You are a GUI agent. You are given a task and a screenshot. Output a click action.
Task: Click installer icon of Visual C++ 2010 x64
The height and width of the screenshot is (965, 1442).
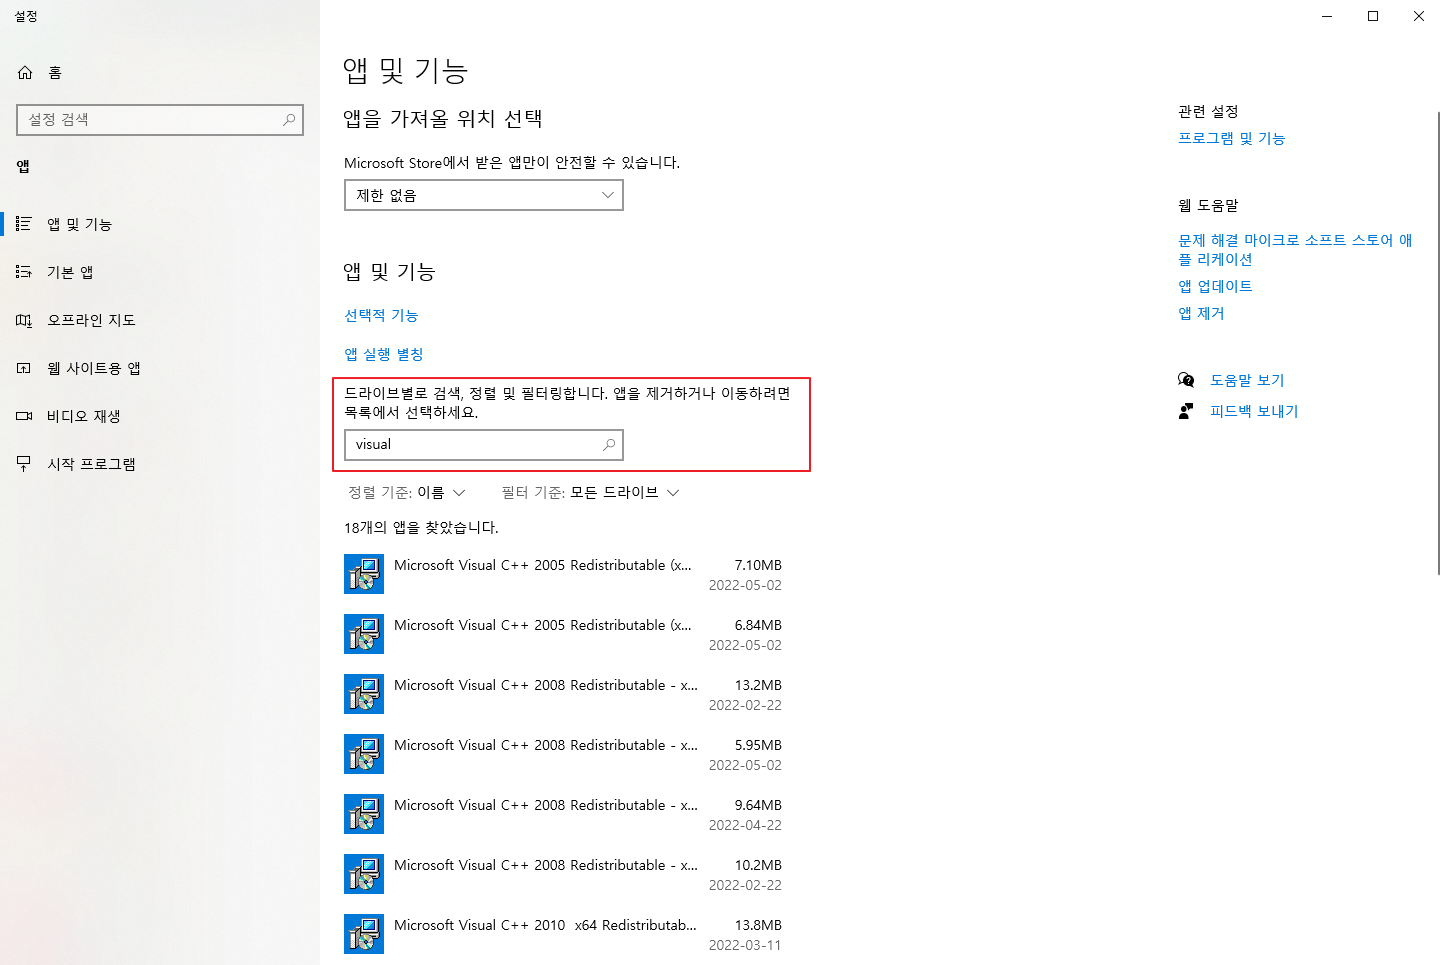point(364,934)
